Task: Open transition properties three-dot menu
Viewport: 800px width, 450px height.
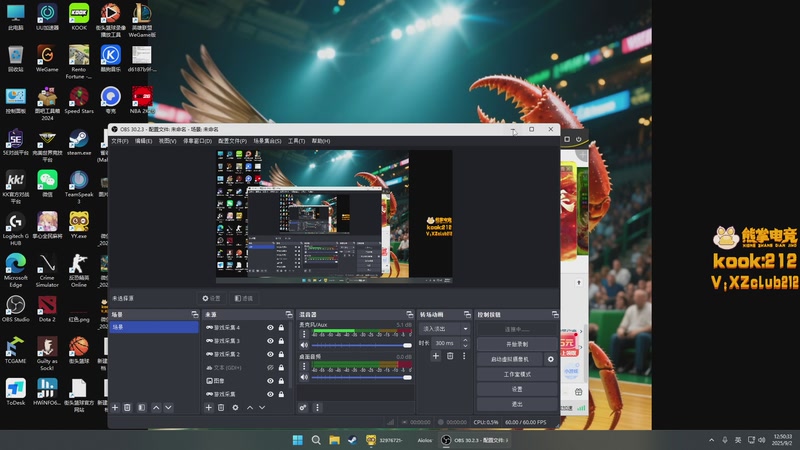Action: [464, 356]
